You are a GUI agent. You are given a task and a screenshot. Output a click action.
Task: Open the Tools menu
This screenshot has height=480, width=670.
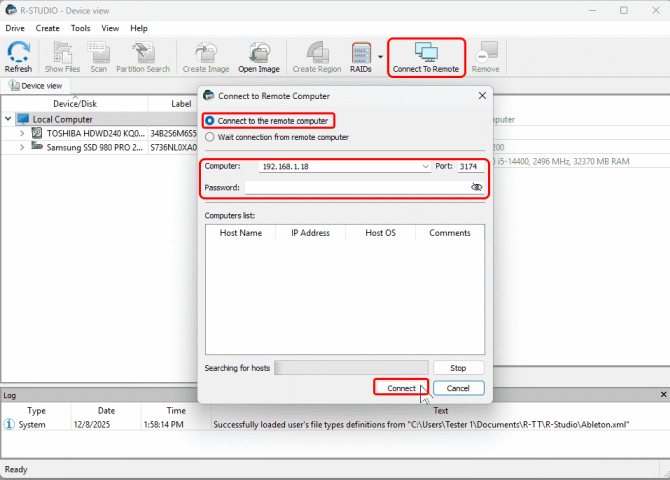tap(80, 29)
